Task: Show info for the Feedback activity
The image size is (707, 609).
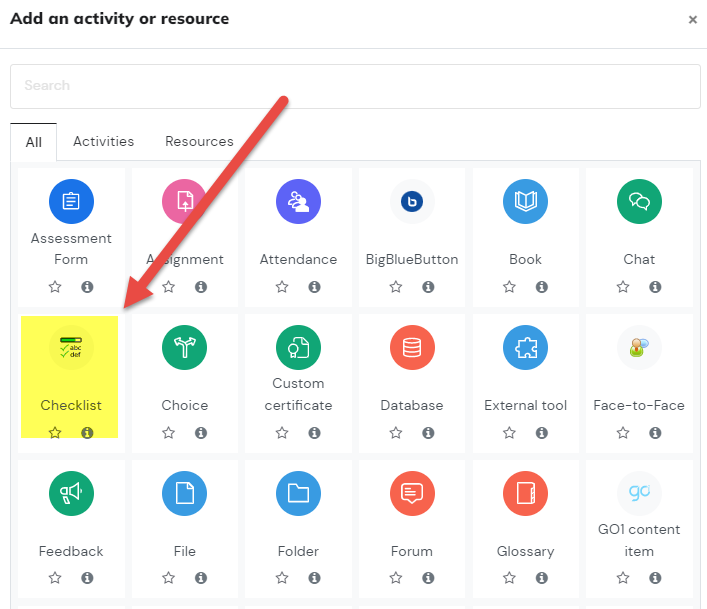Action: pyautogui.click(x=87, y=578)
